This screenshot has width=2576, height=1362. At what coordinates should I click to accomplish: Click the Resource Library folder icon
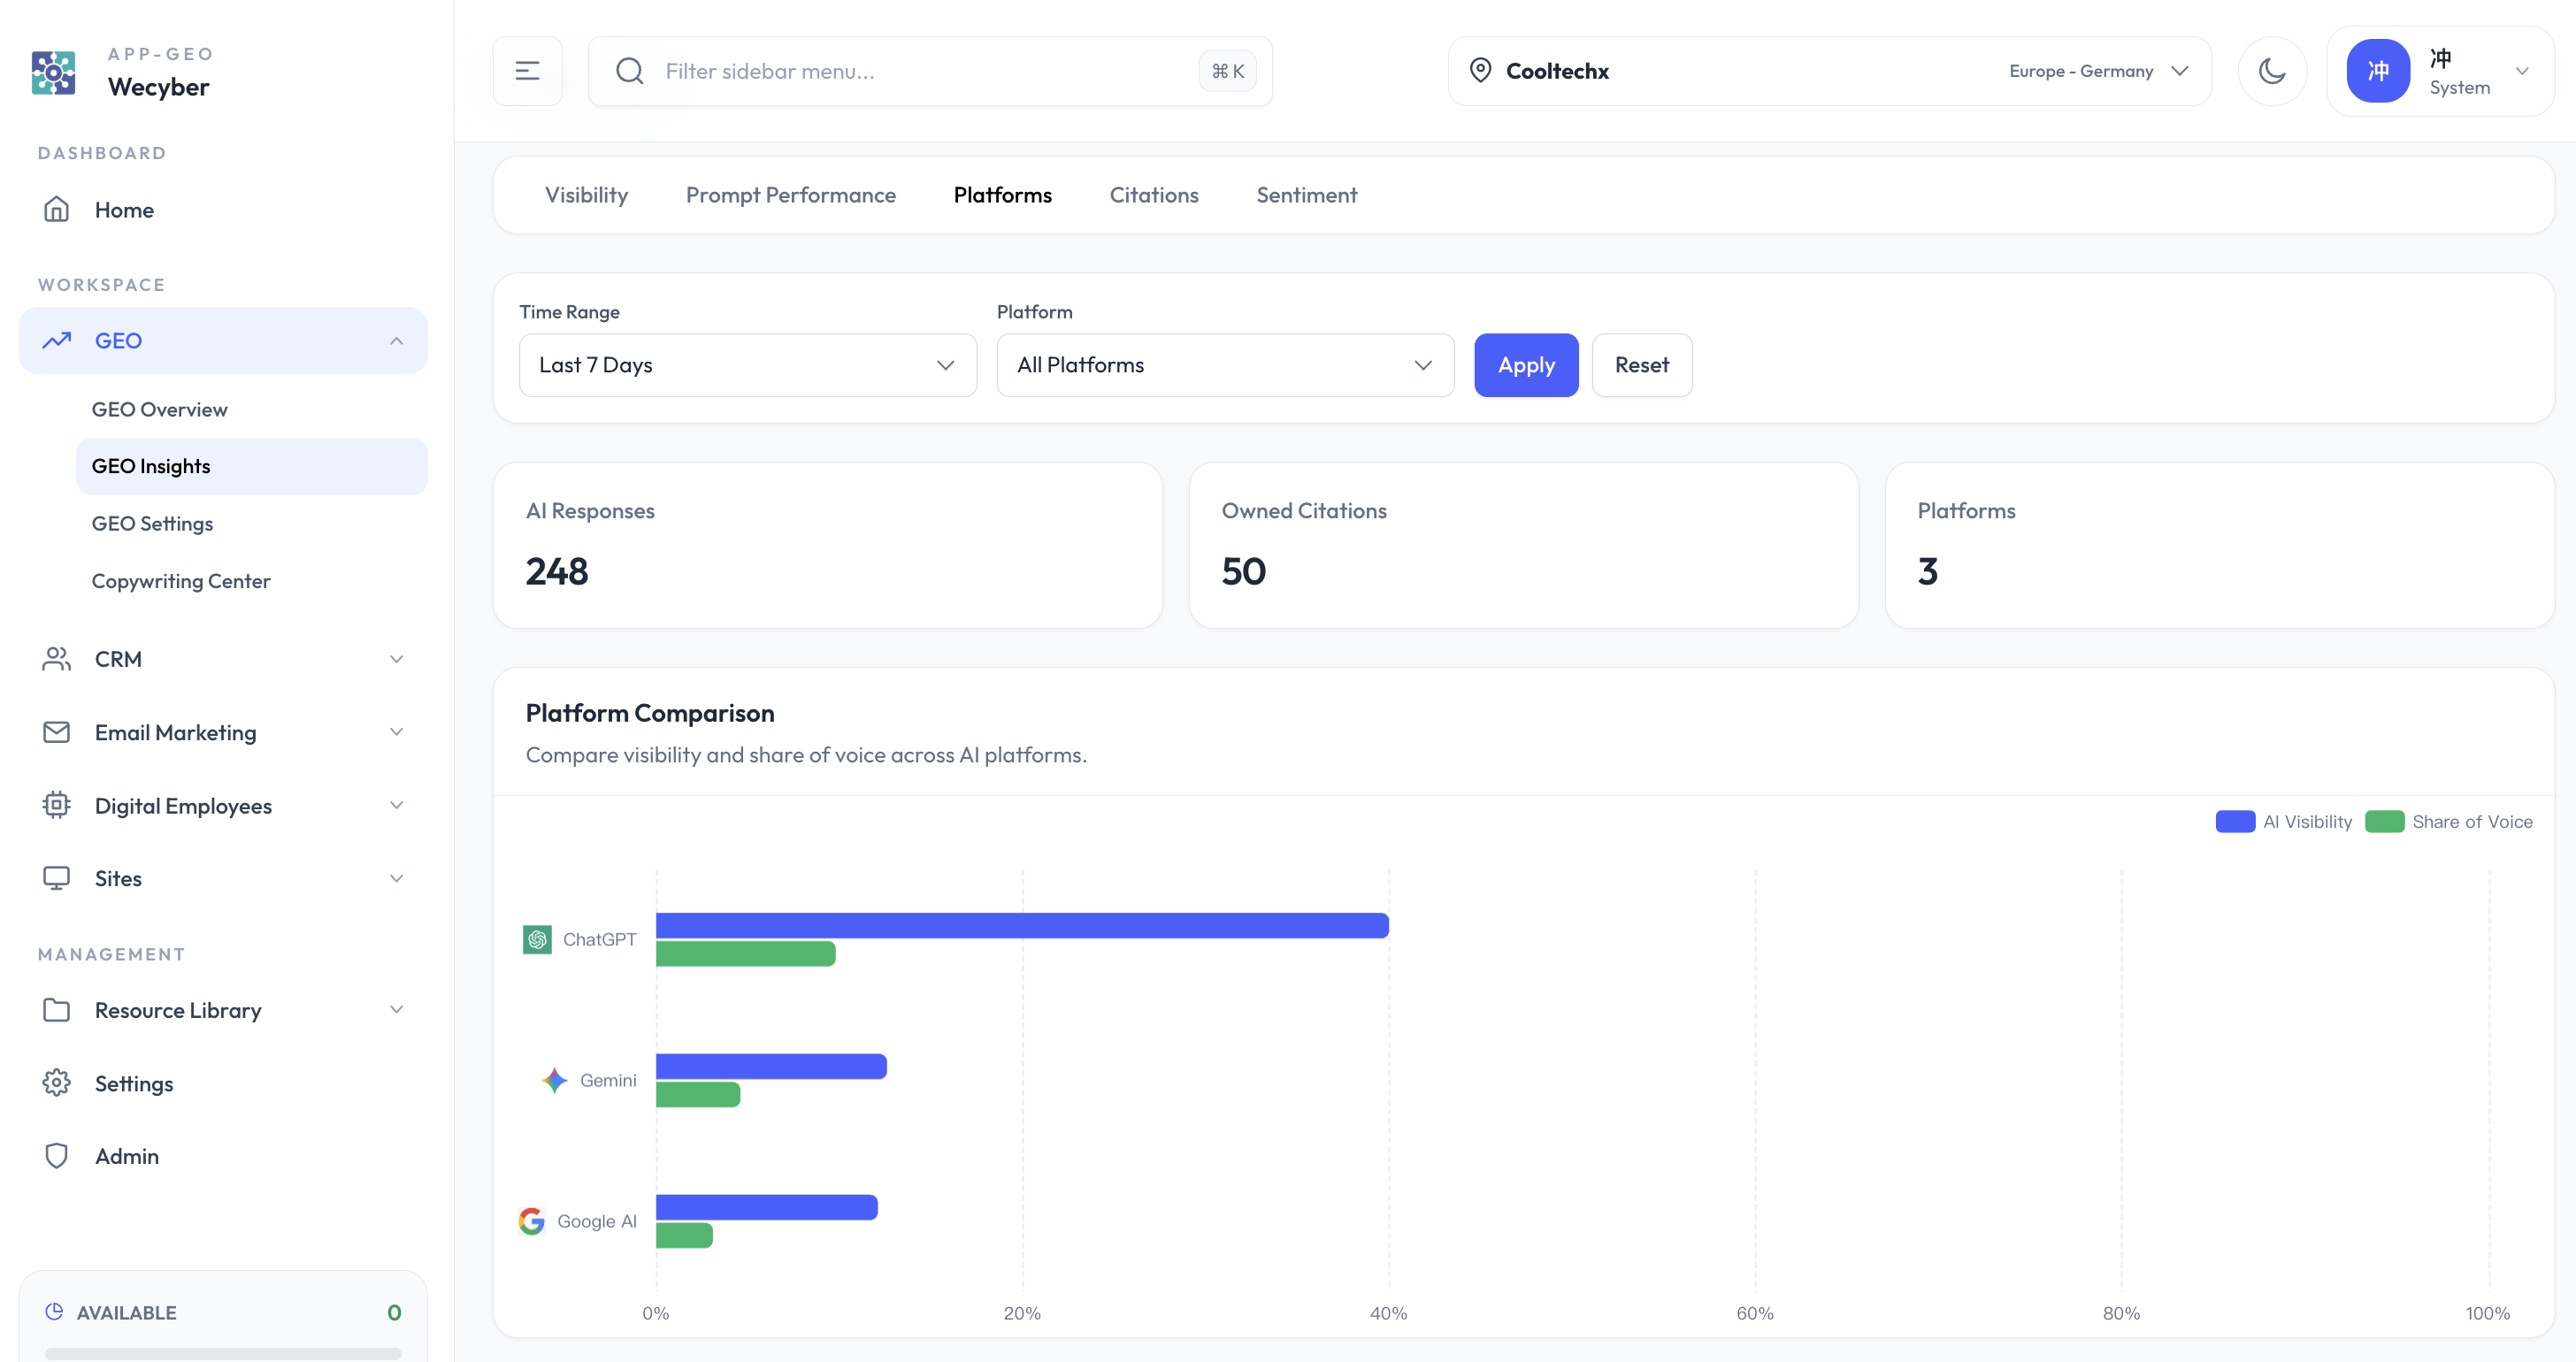57,1010
